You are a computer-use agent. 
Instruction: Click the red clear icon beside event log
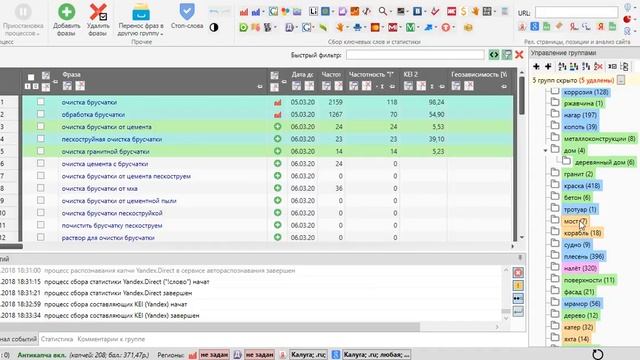(518, 272)
